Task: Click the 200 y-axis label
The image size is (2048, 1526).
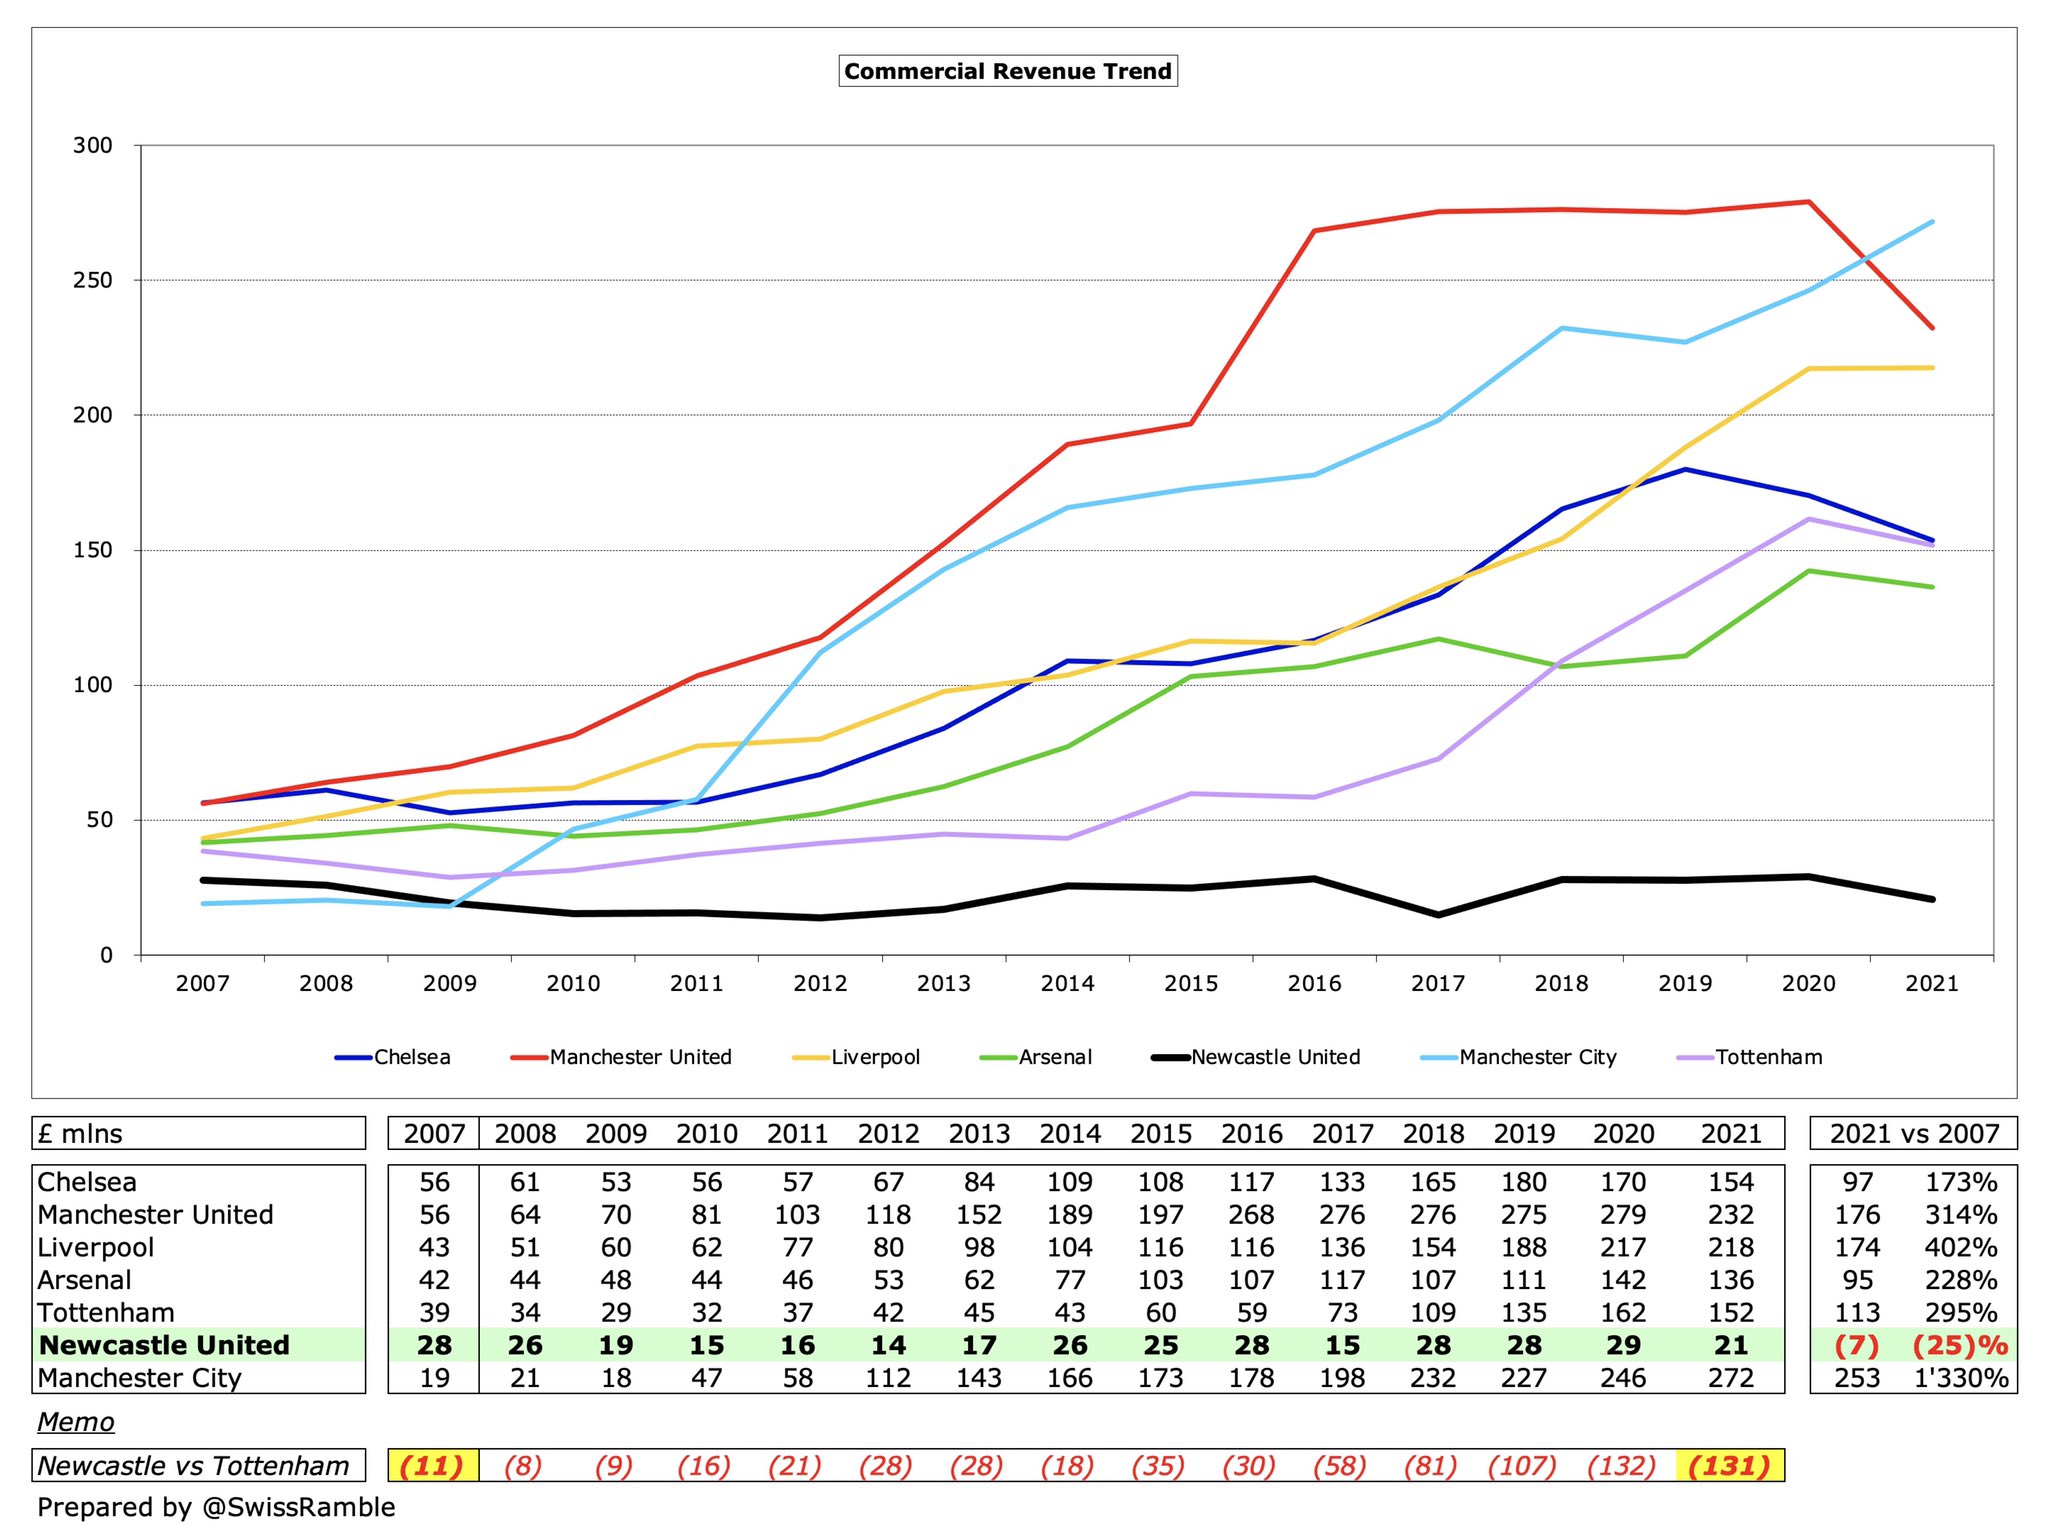Action: [x=93, y=415]
